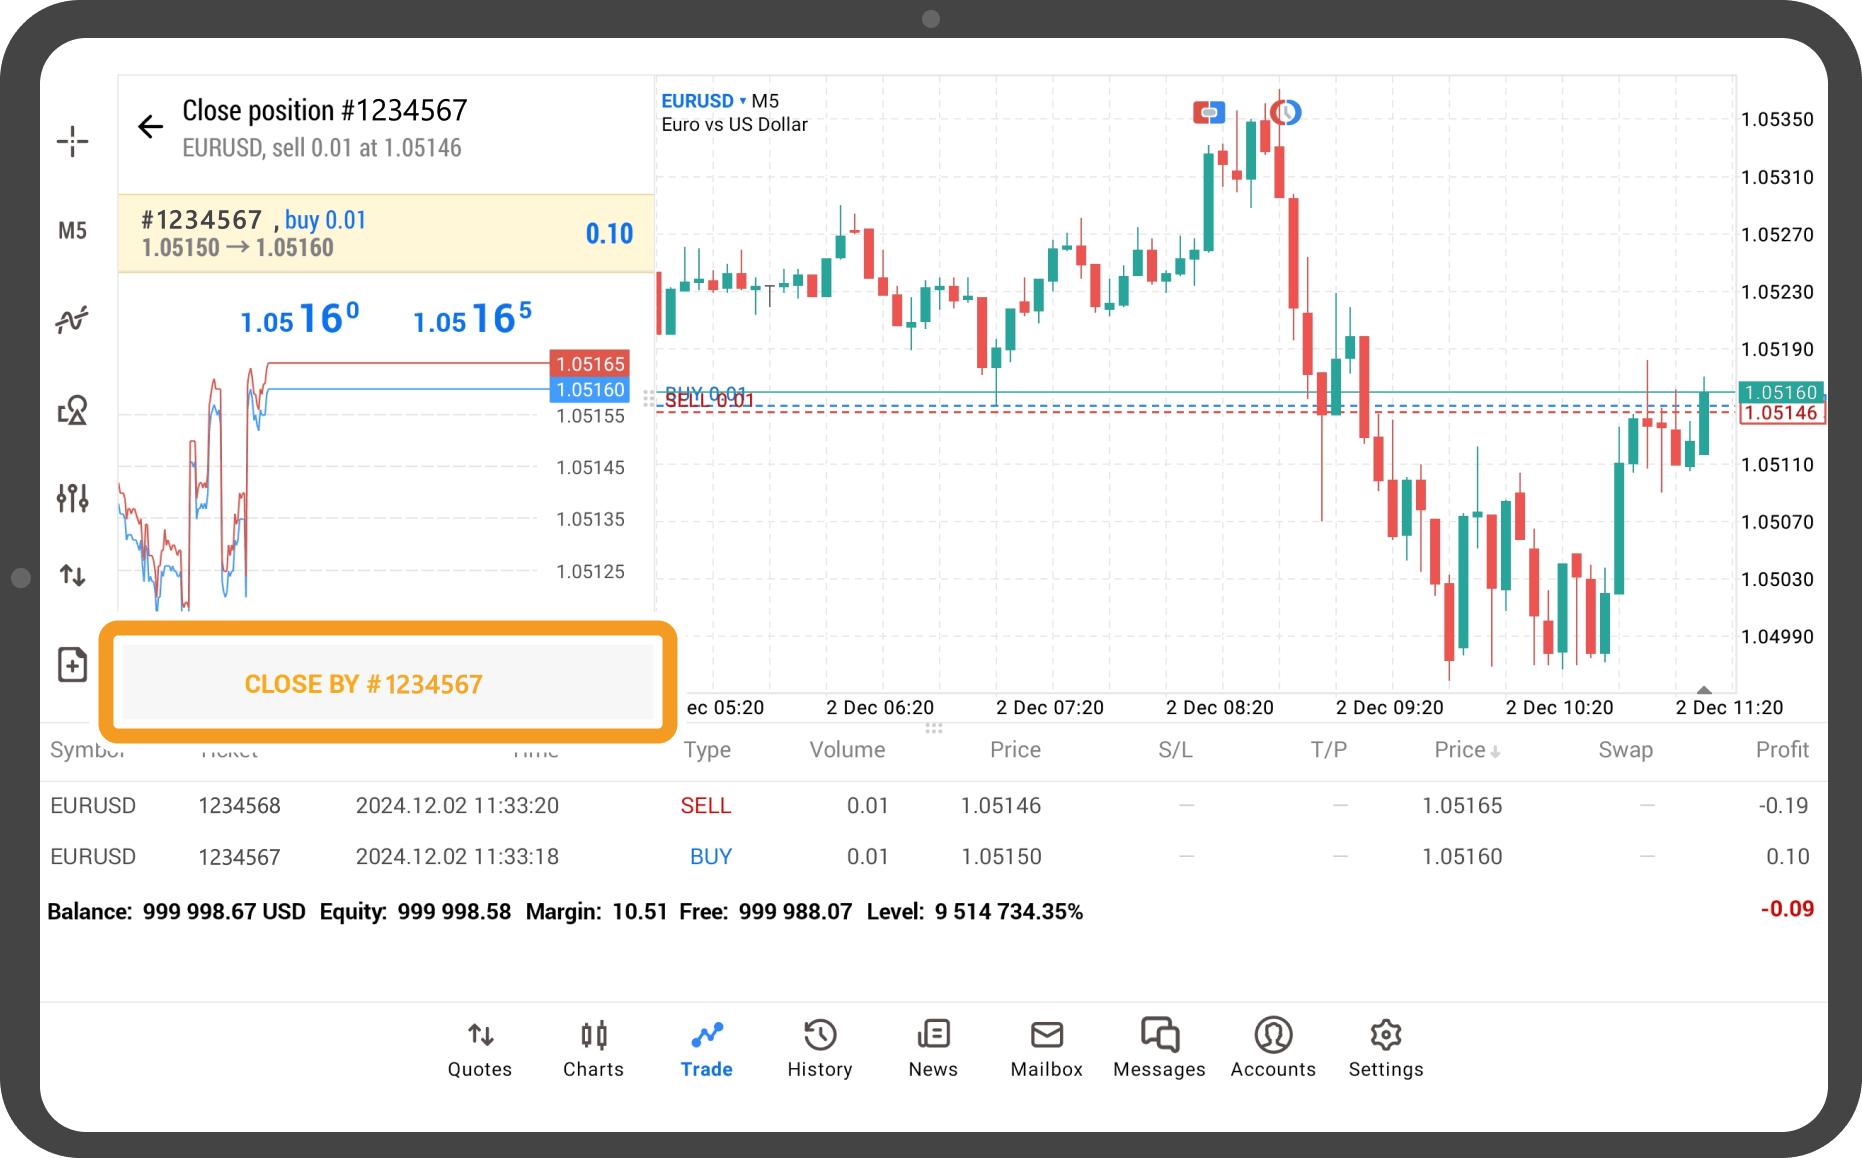This screenshot has height=1158, width=1862.
Task: Switch to the Quotes tab
Action: pyautogui.click(x=479, y=1048)
